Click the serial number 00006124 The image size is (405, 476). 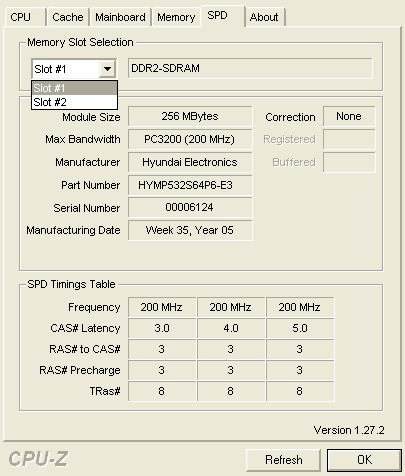[190, 207]
